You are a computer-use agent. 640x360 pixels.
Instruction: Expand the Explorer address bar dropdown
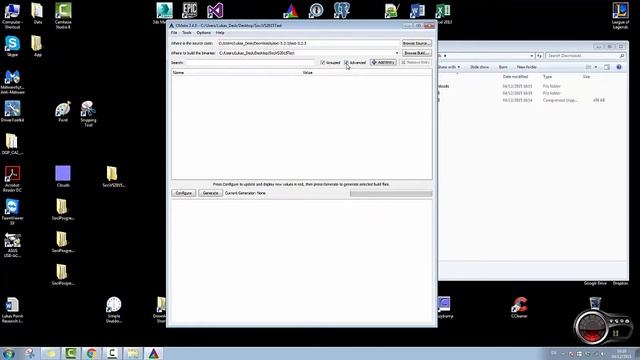coord(531,56)
